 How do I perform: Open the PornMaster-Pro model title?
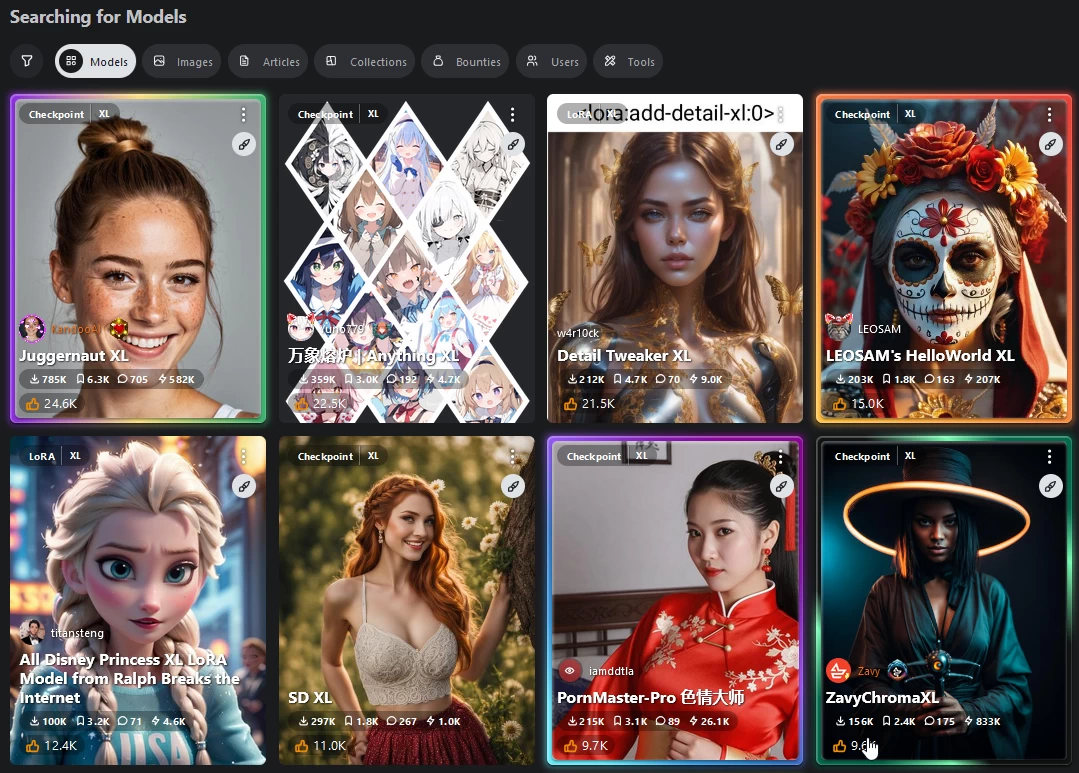[x=650, y=698]
